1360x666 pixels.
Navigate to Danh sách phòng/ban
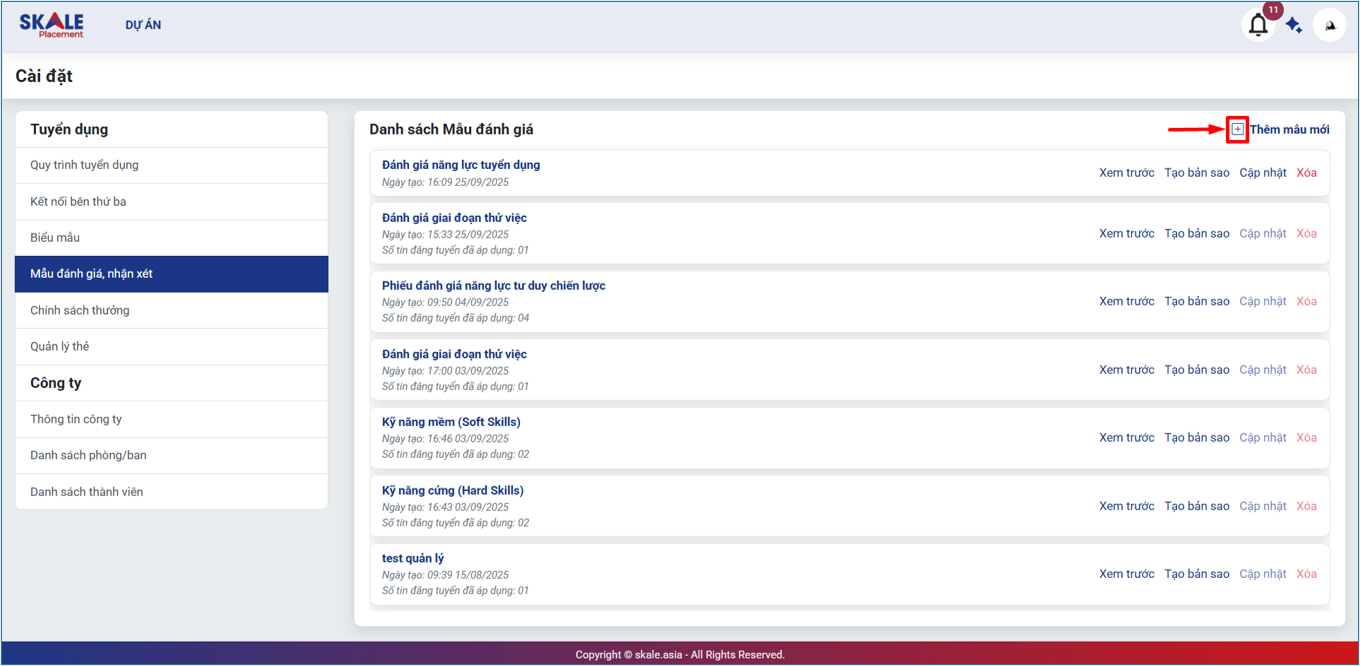[88, 456]
